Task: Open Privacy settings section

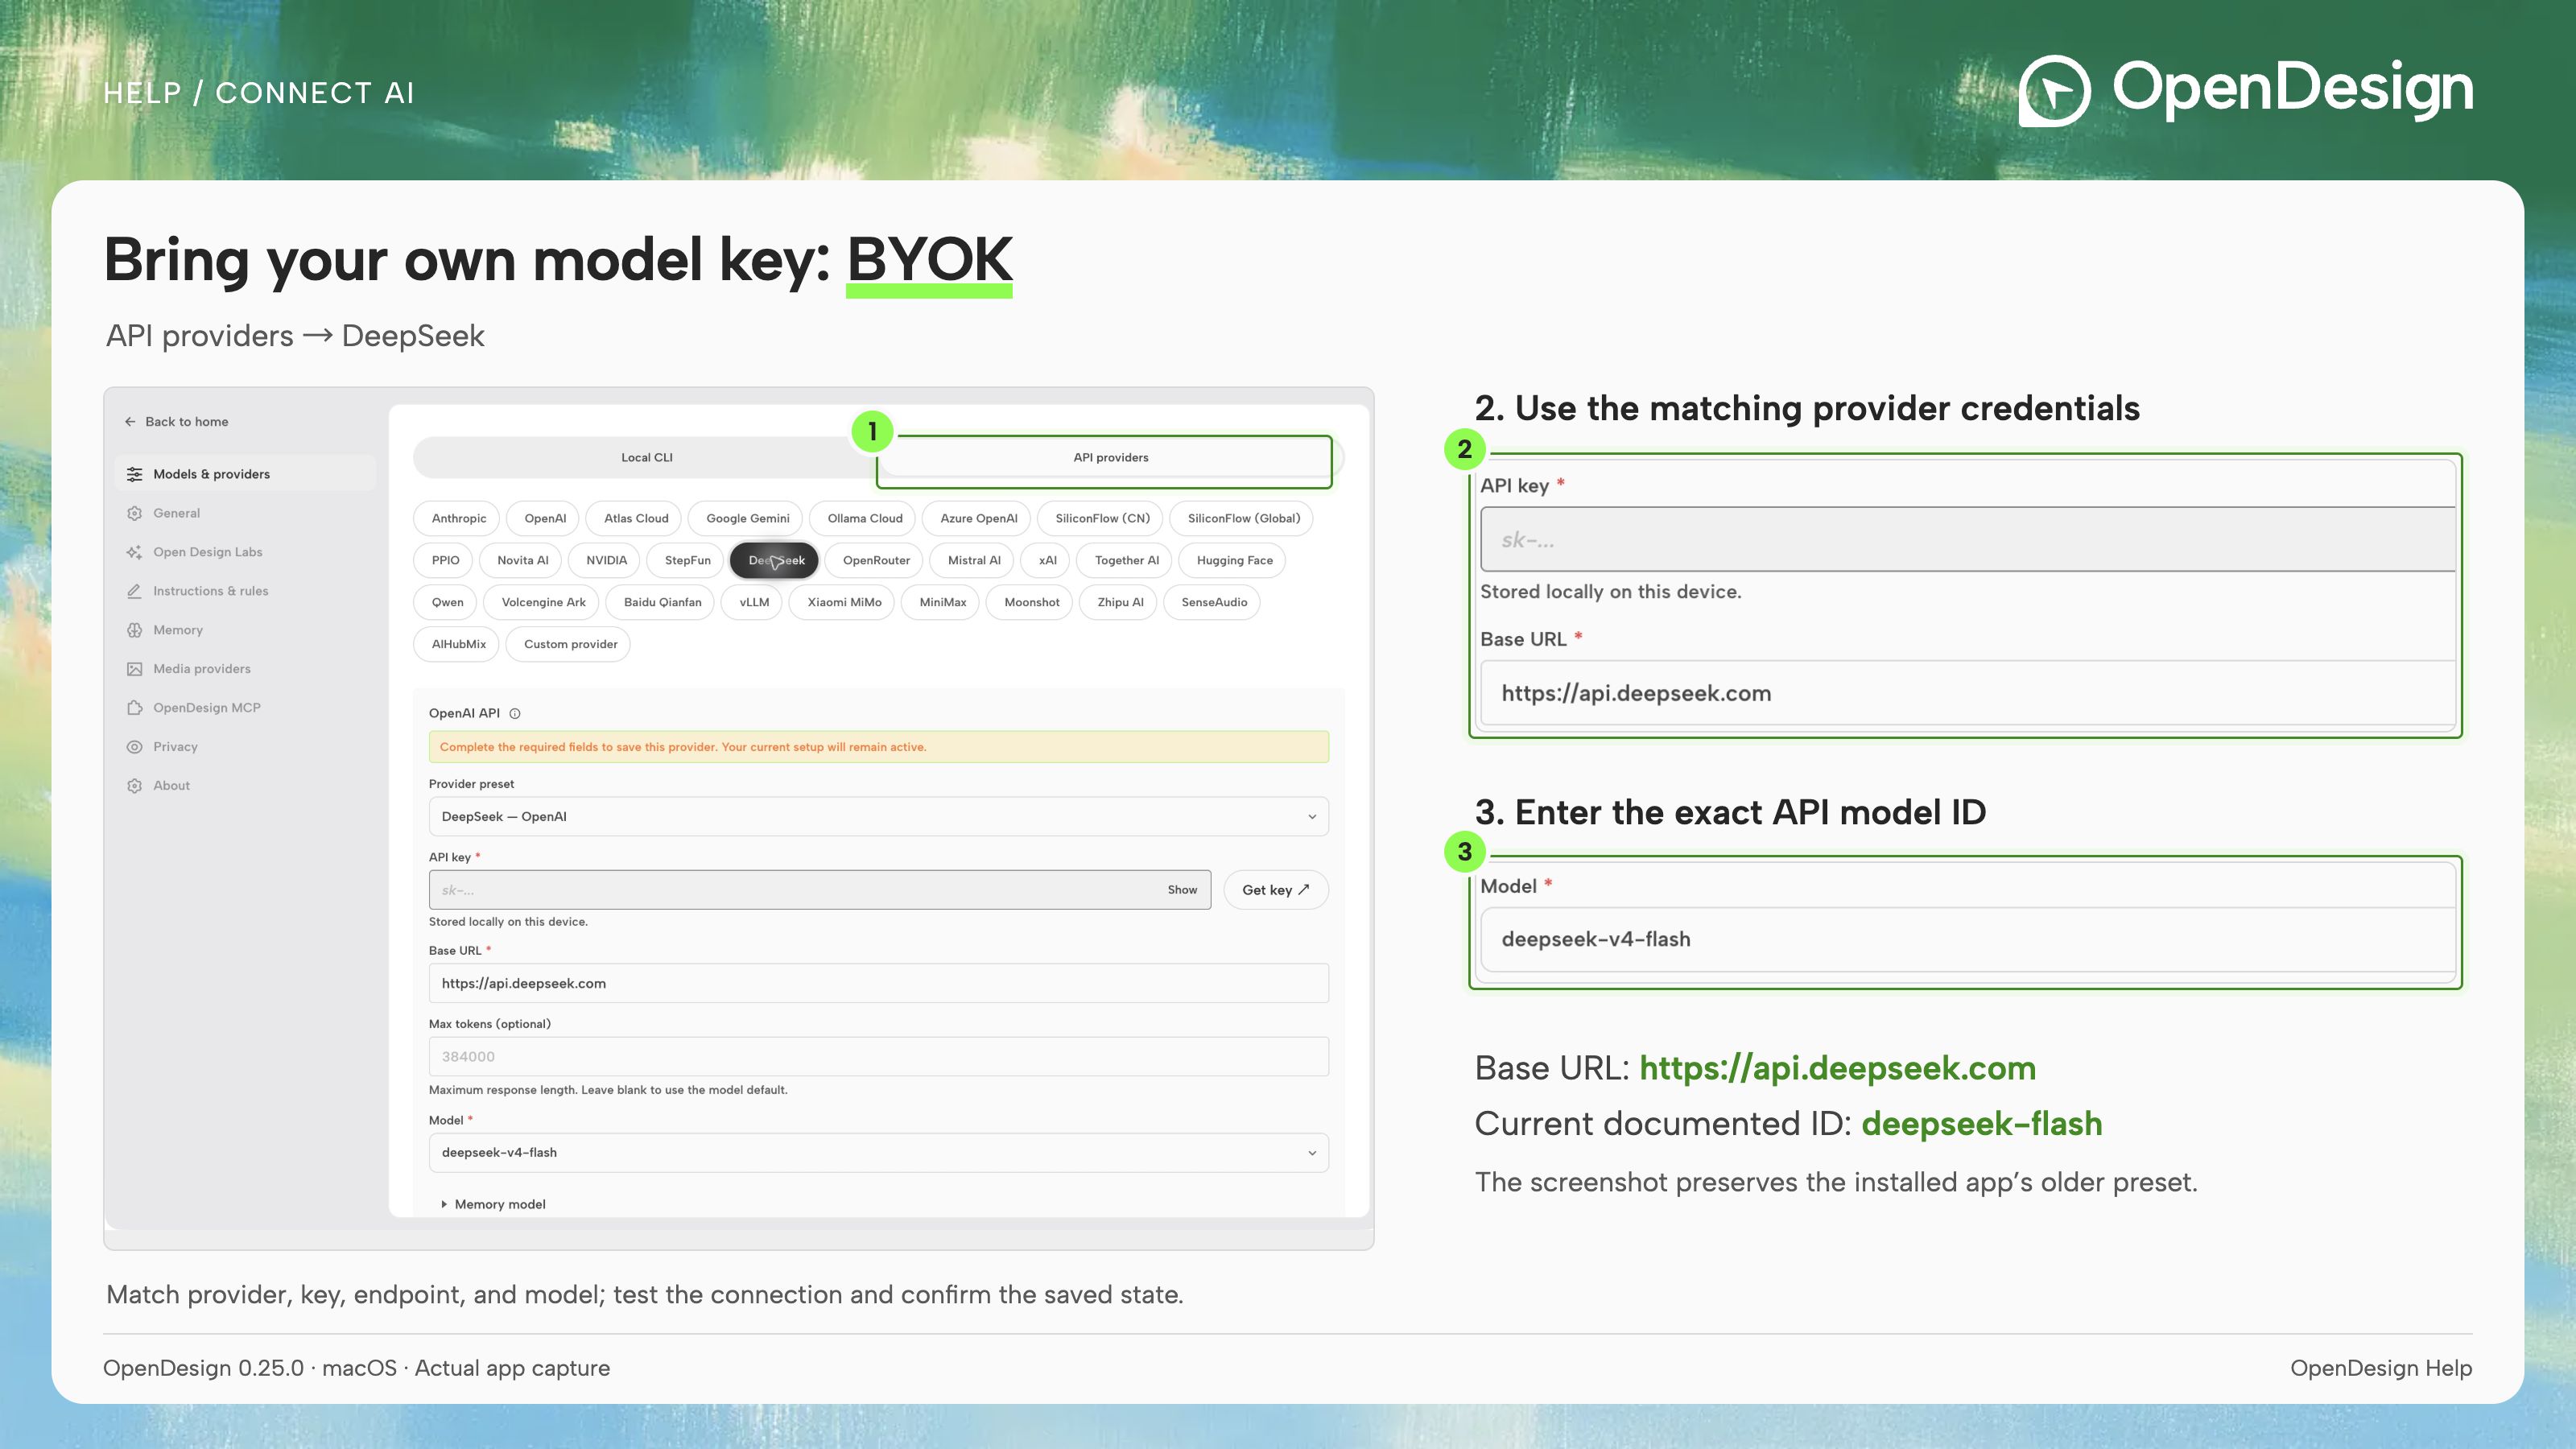Action: [x=245, y=747]
